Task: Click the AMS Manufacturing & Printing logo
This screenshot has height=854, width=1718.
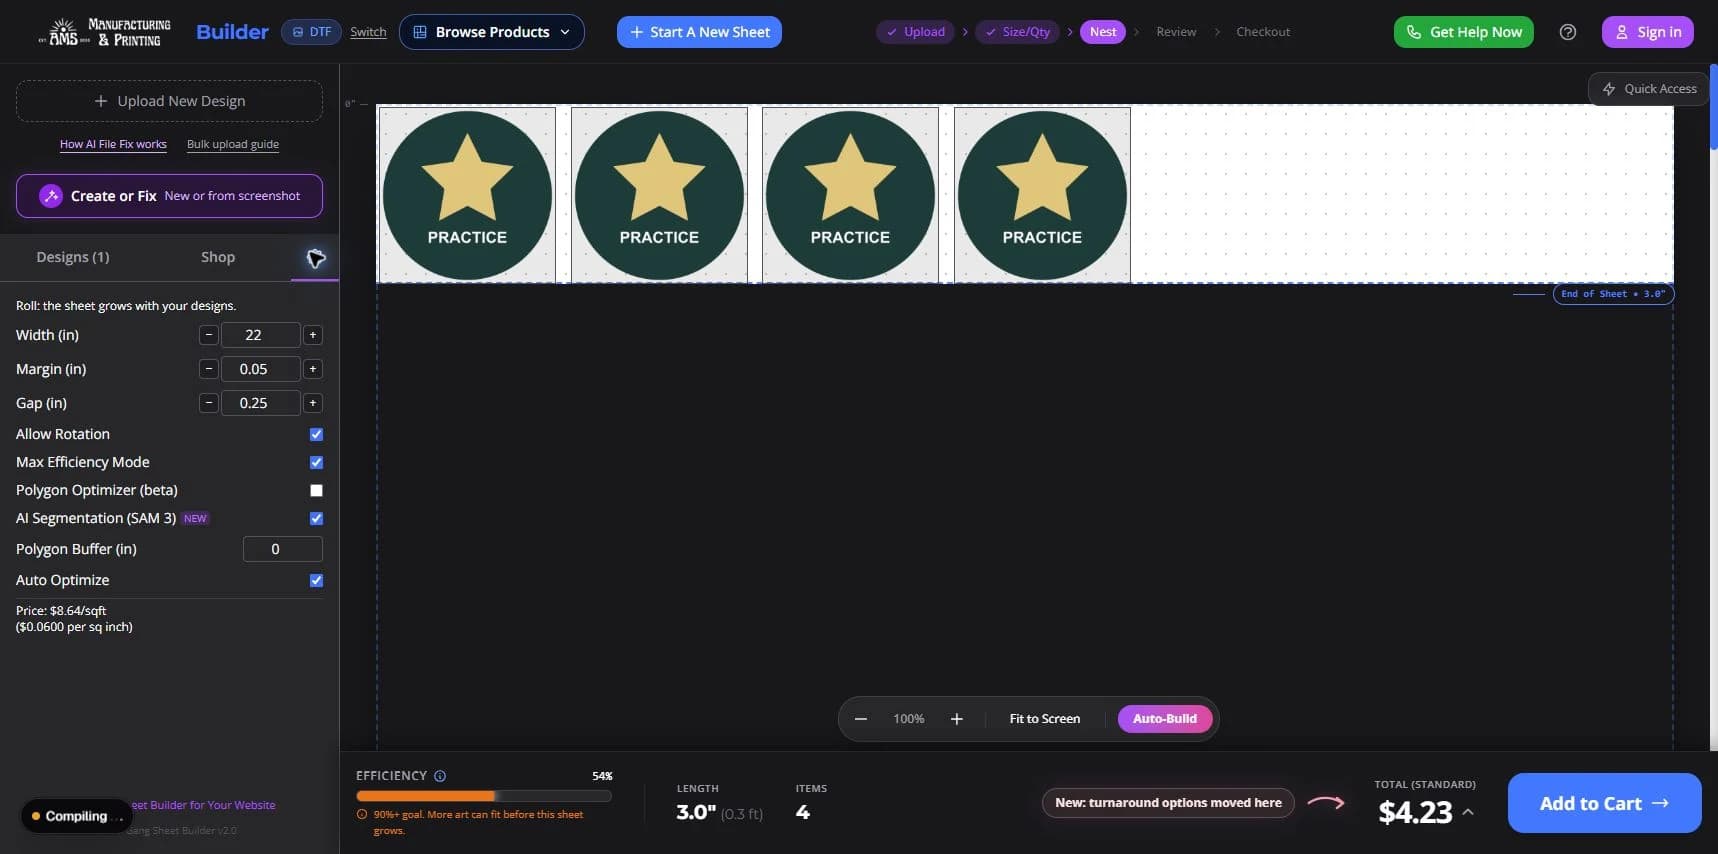Action: click(105, 32)
